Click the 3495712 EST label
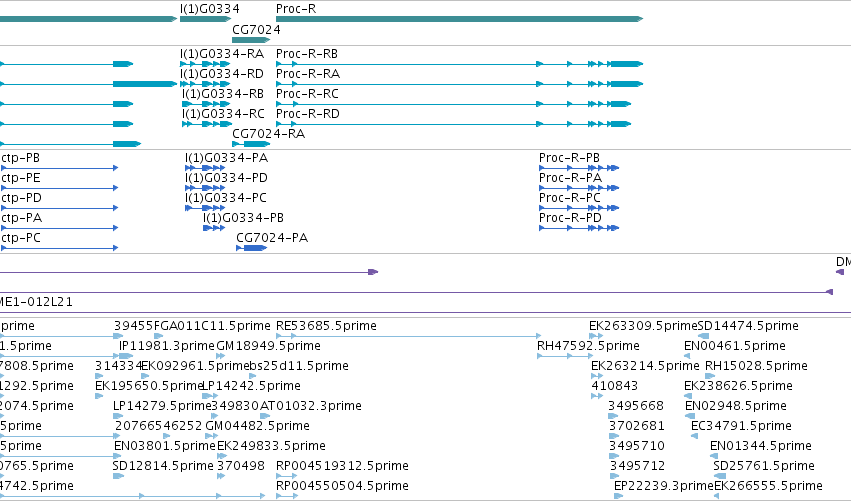The height and width of the screenshot is (501, 851). 637,466
